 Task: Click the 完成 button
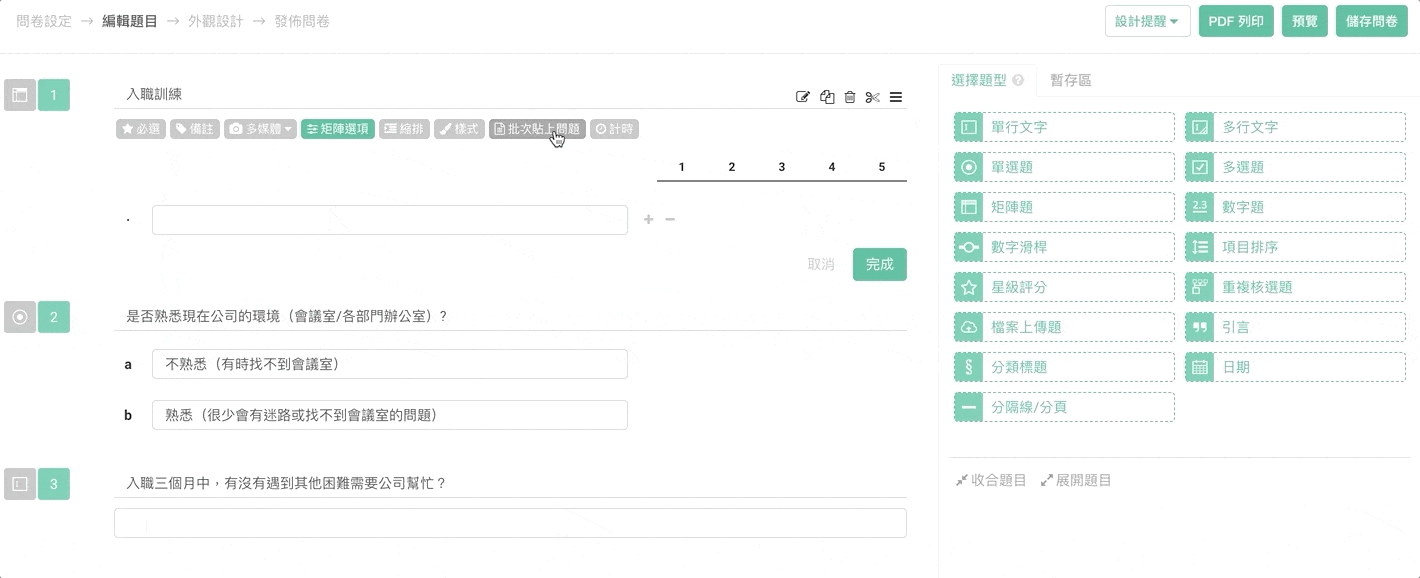(x=879, y=264)
